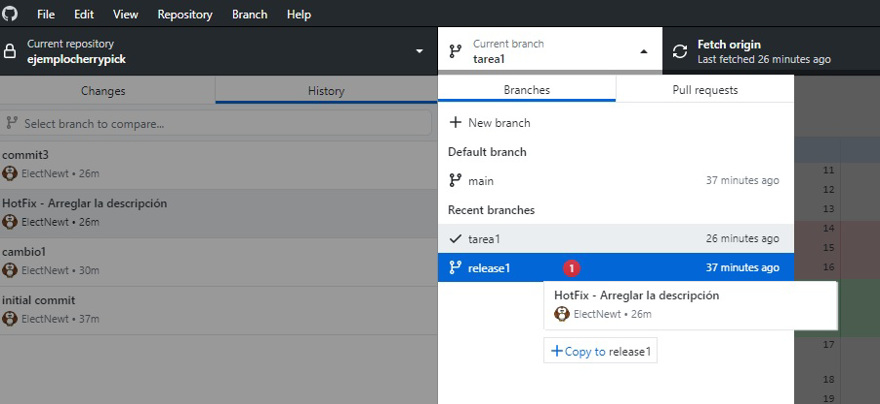The height and width of the screenshot is (404, 880).
Task: Click the Fetch origin sync arrows icon
Action: [680, 52]
